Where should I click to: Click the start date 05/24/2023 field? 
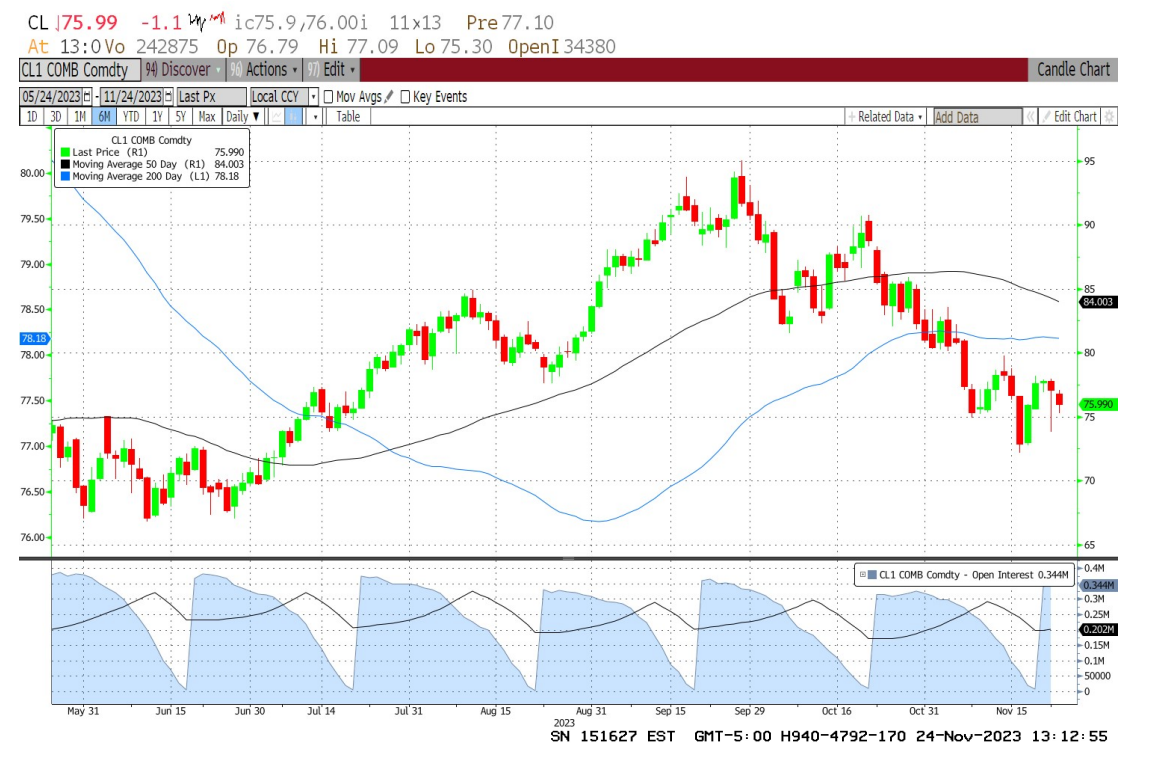51,97
